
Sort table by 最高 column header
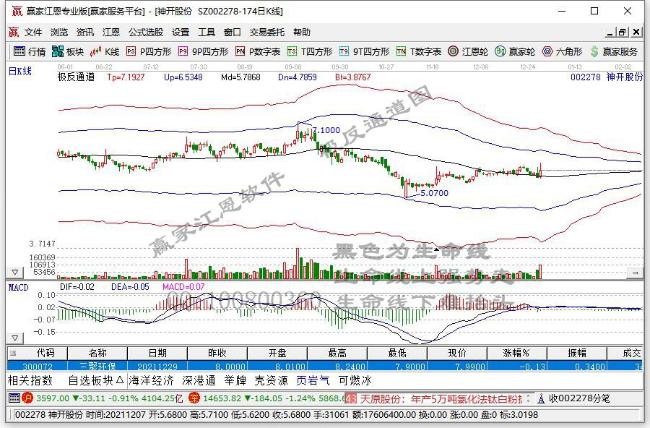click(337, 353)
